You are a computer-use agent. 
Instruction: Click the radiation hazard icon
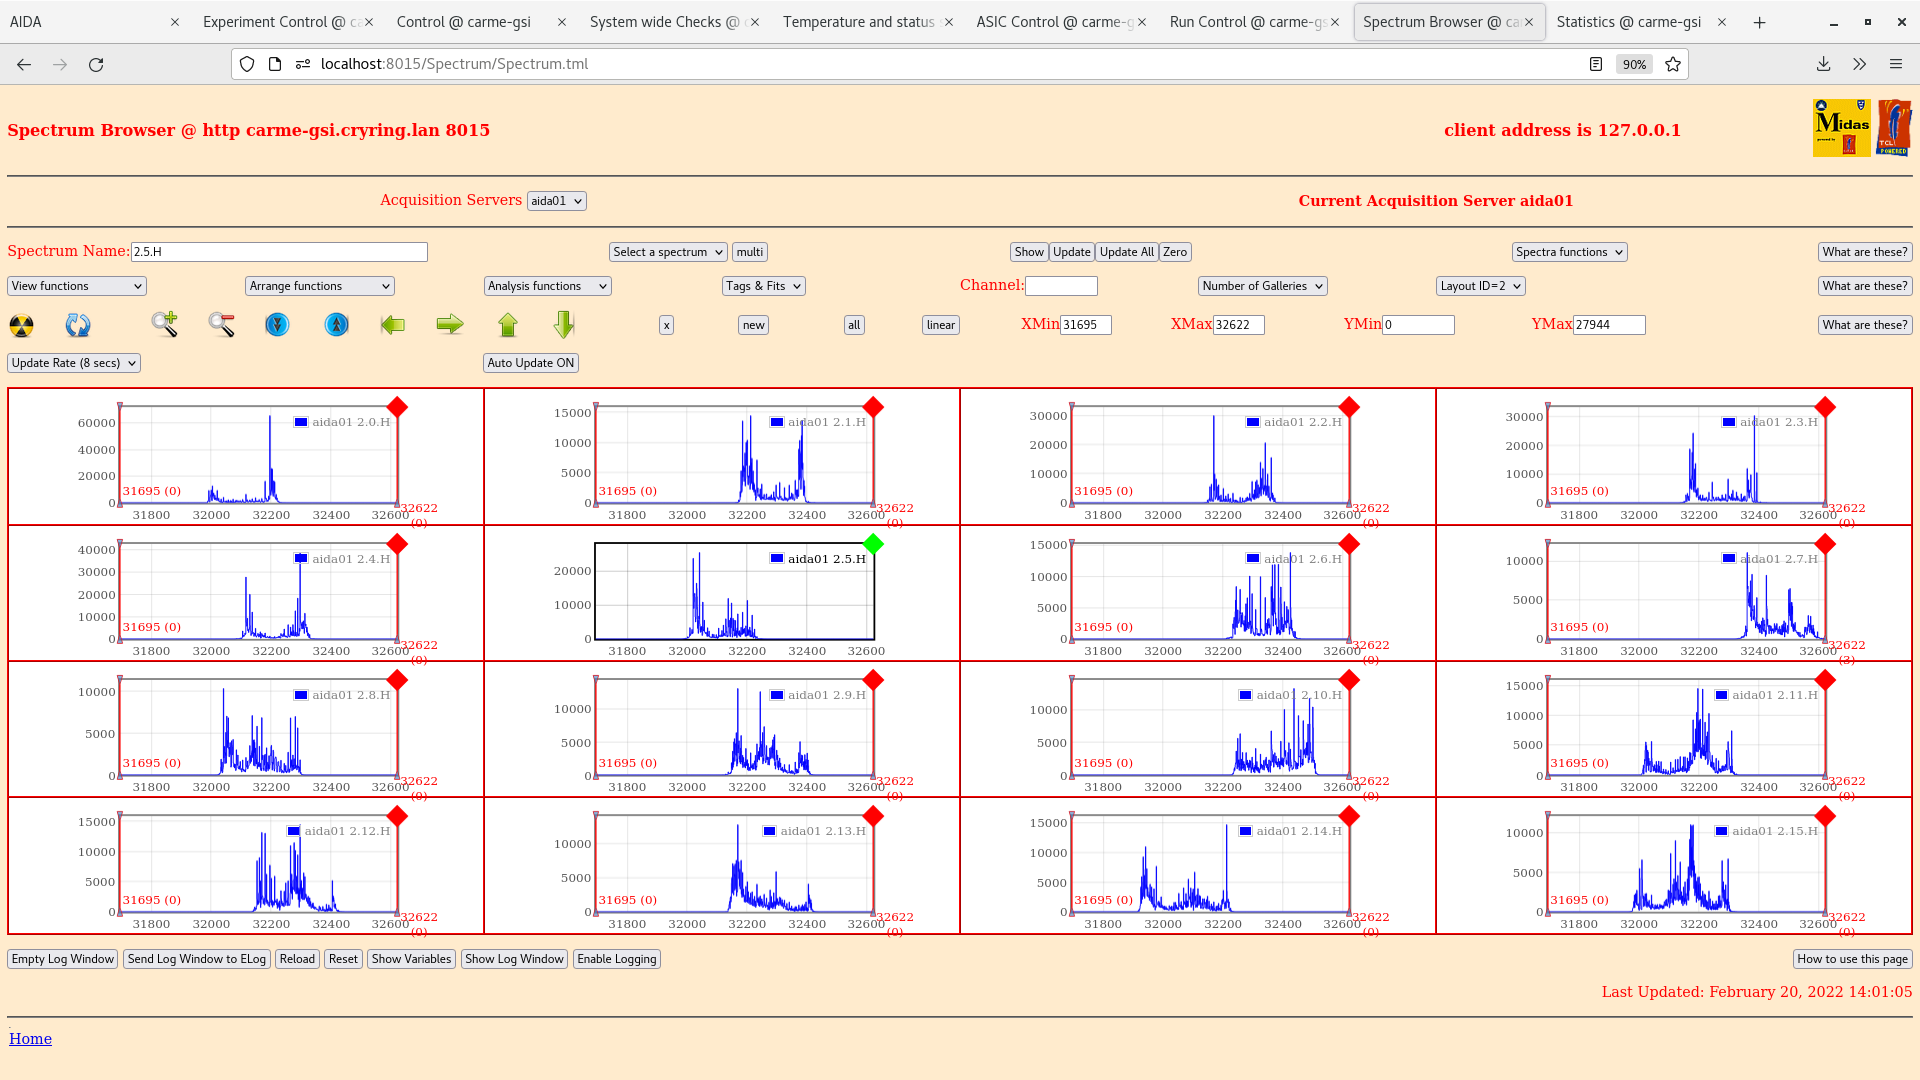tap(21, 325)
